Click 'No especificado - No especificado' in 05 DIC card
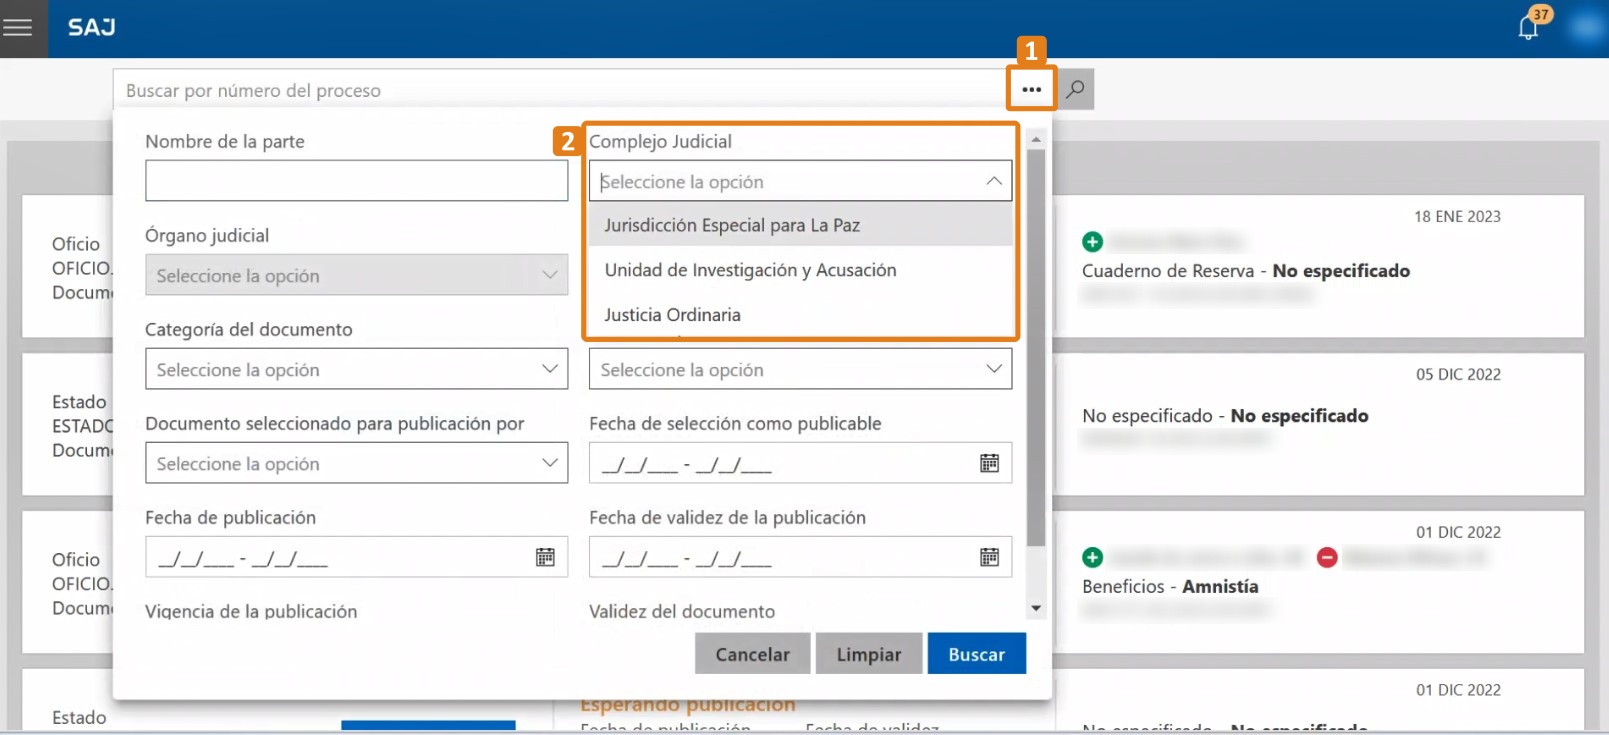The width and height of the screenshot is (1609, 735). [x=1225, y=416]
